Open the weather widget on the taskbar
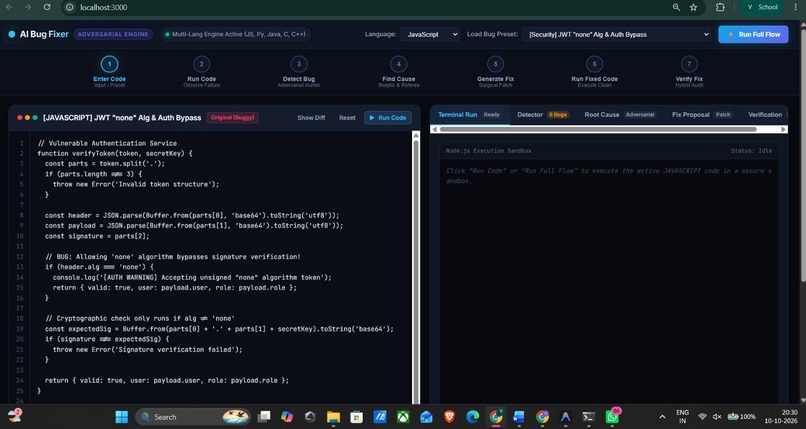The image size is (806, 429). coord(14,417)
